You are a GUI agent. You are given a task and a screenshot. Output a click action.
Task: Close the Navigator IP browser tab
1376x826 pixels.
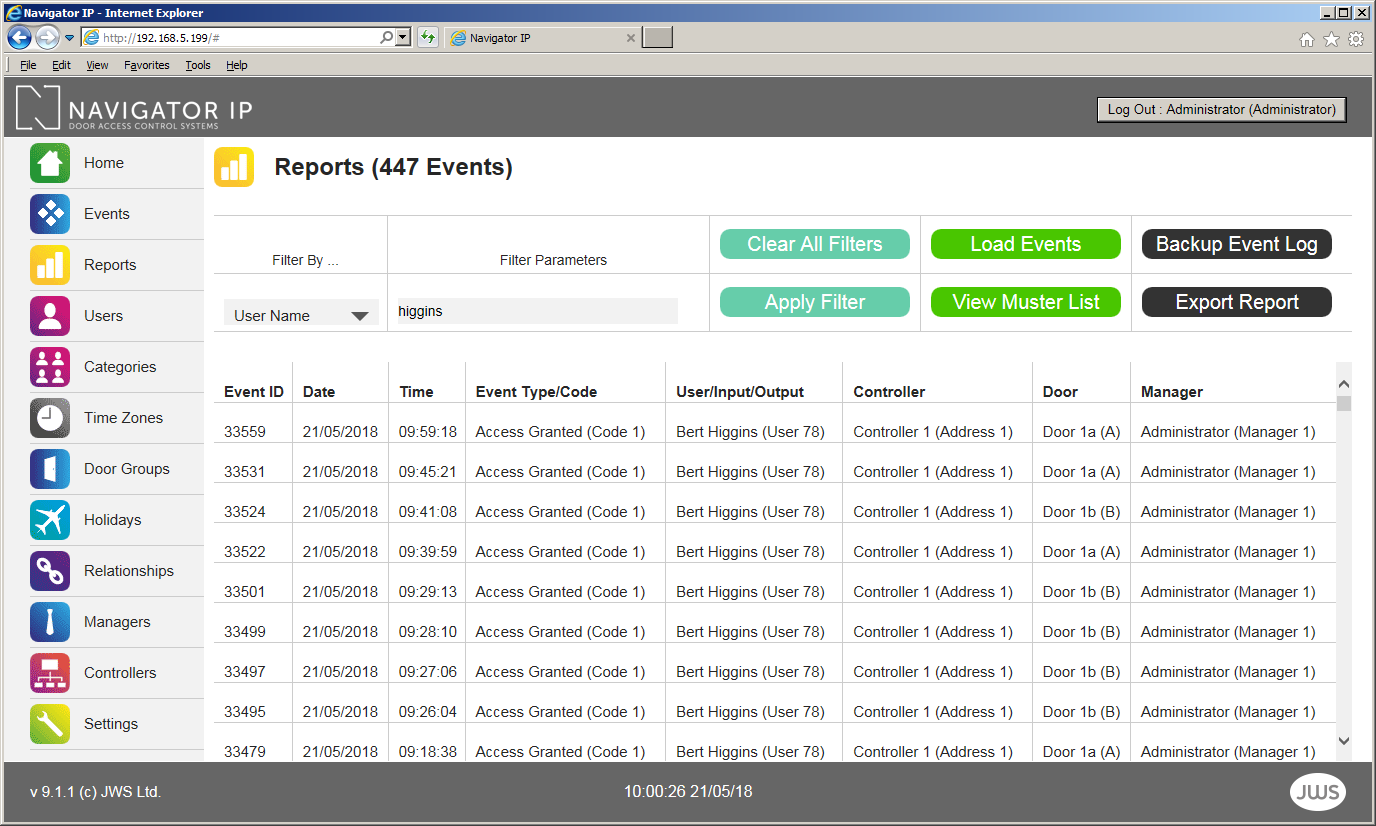point(630,38)
